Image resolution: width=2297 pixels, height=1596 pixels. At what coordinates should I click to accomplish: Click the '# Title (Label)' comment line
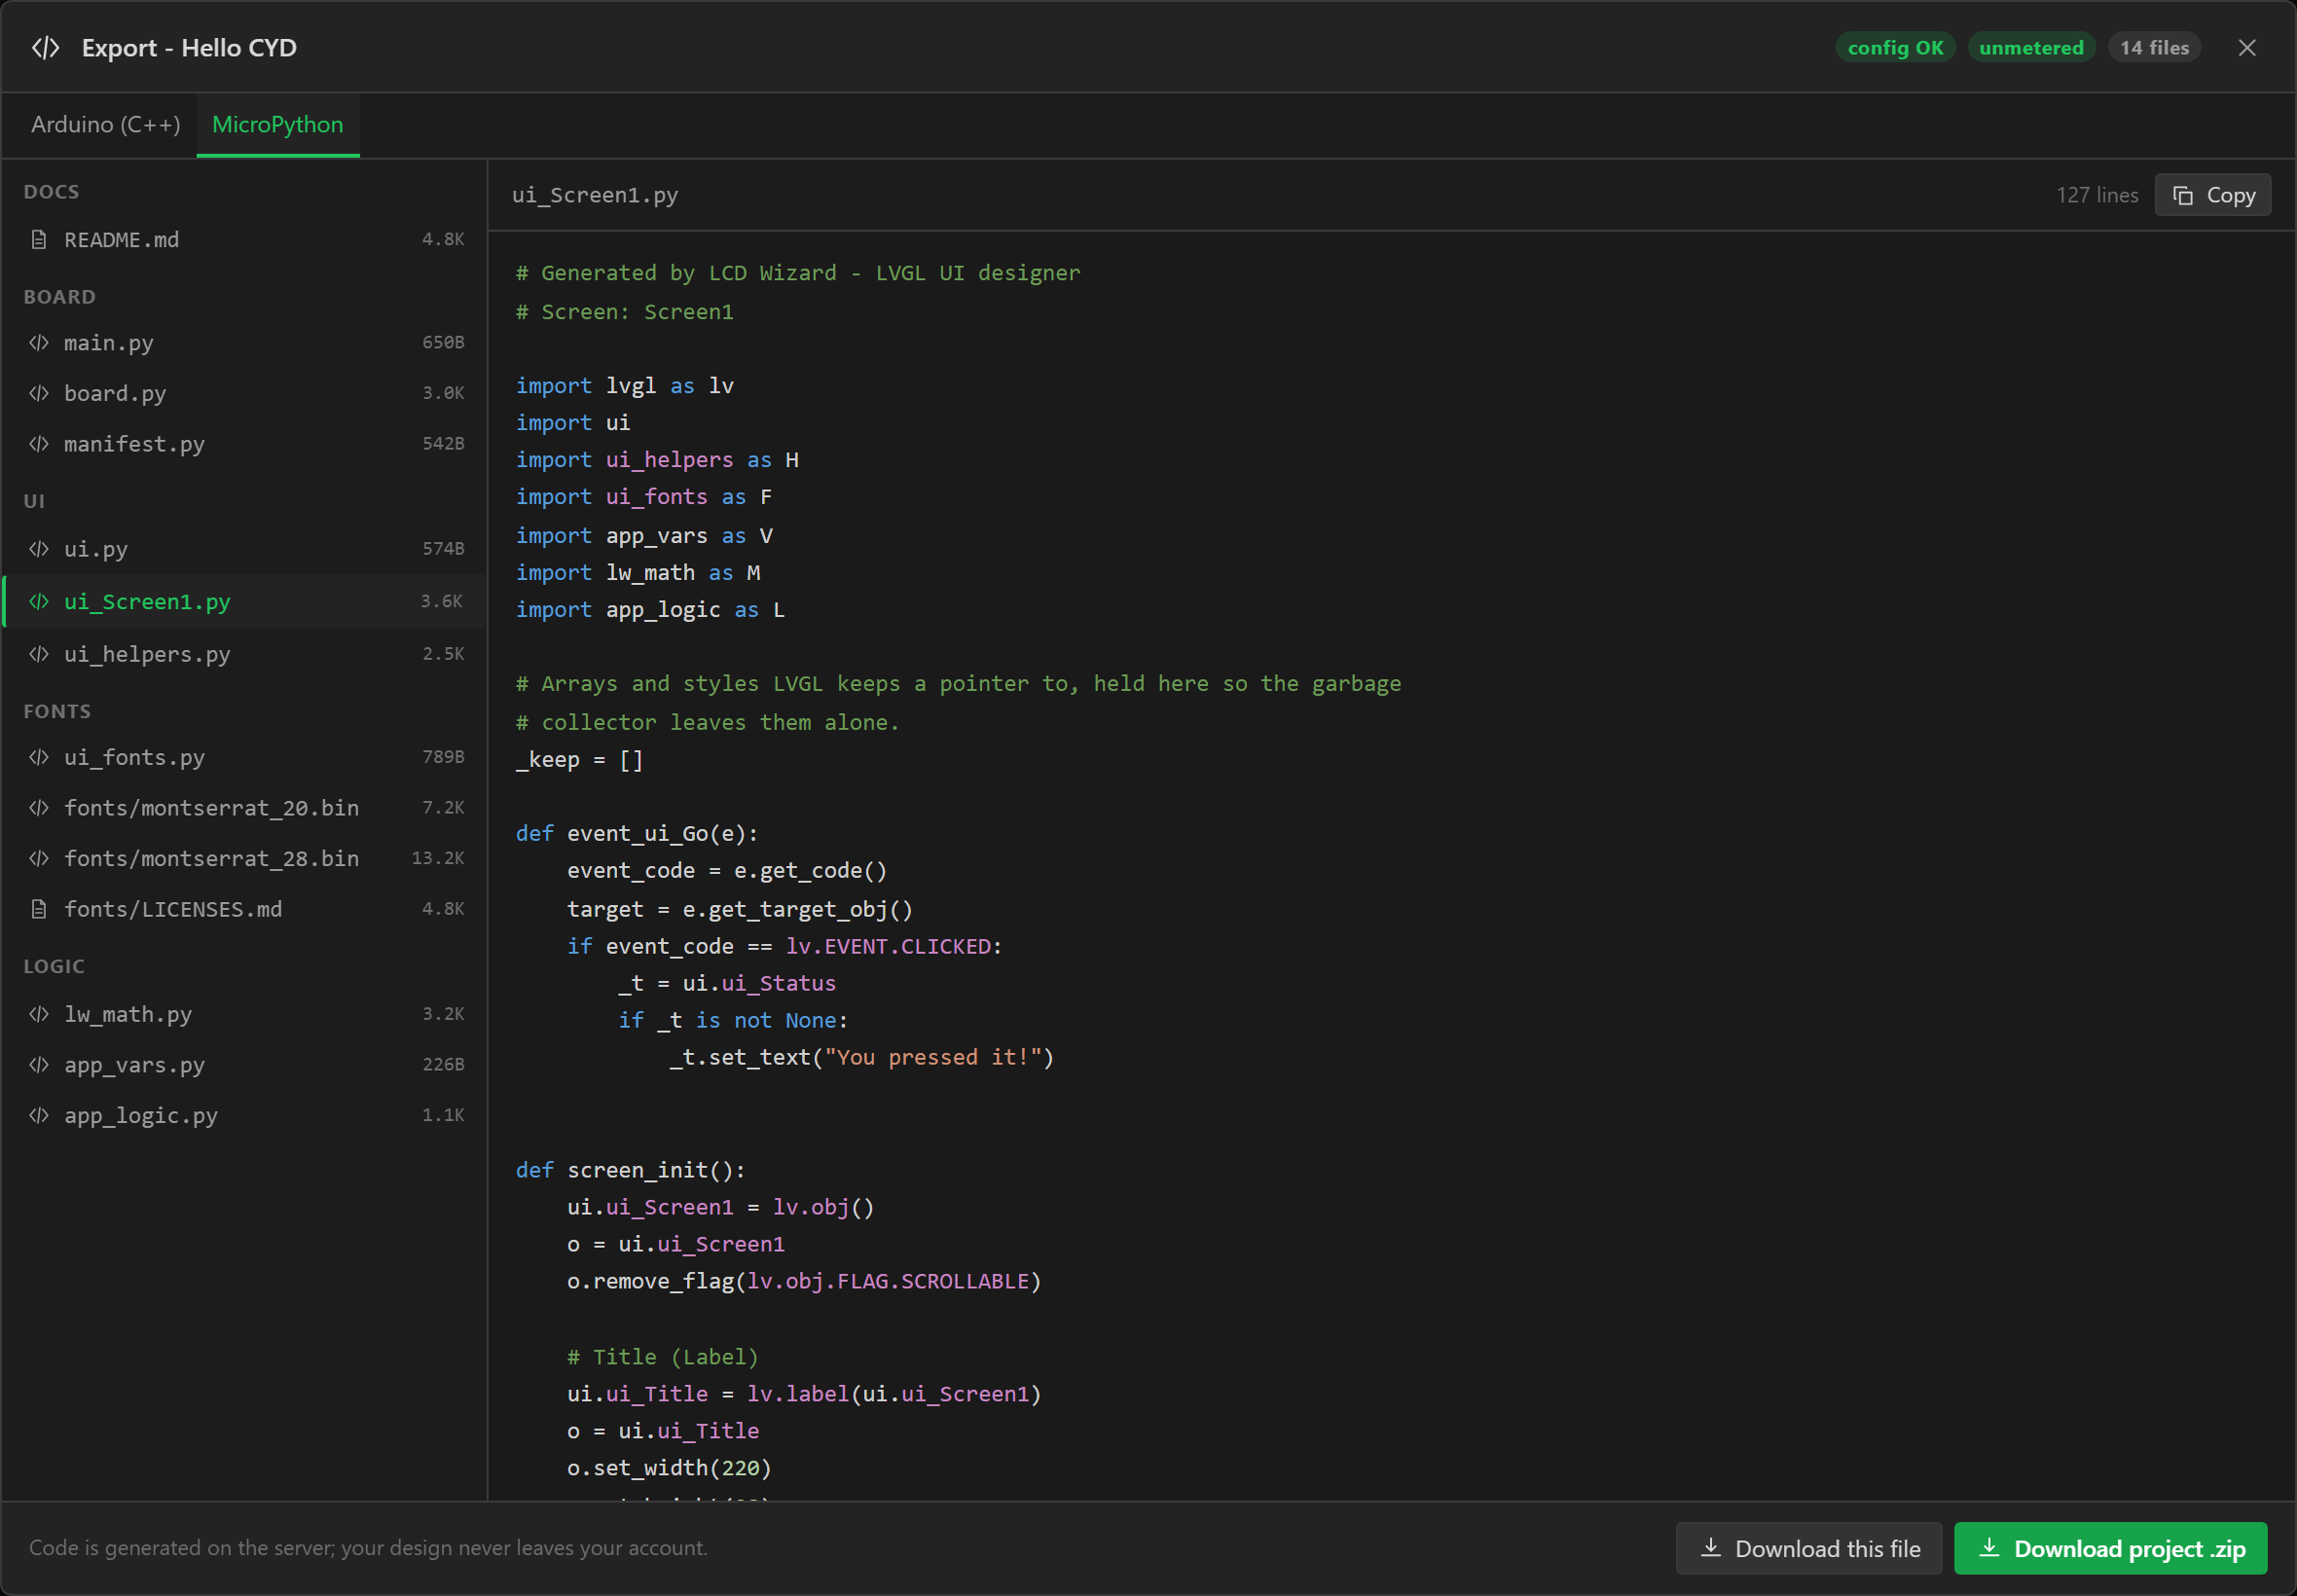click(663, 1357)
